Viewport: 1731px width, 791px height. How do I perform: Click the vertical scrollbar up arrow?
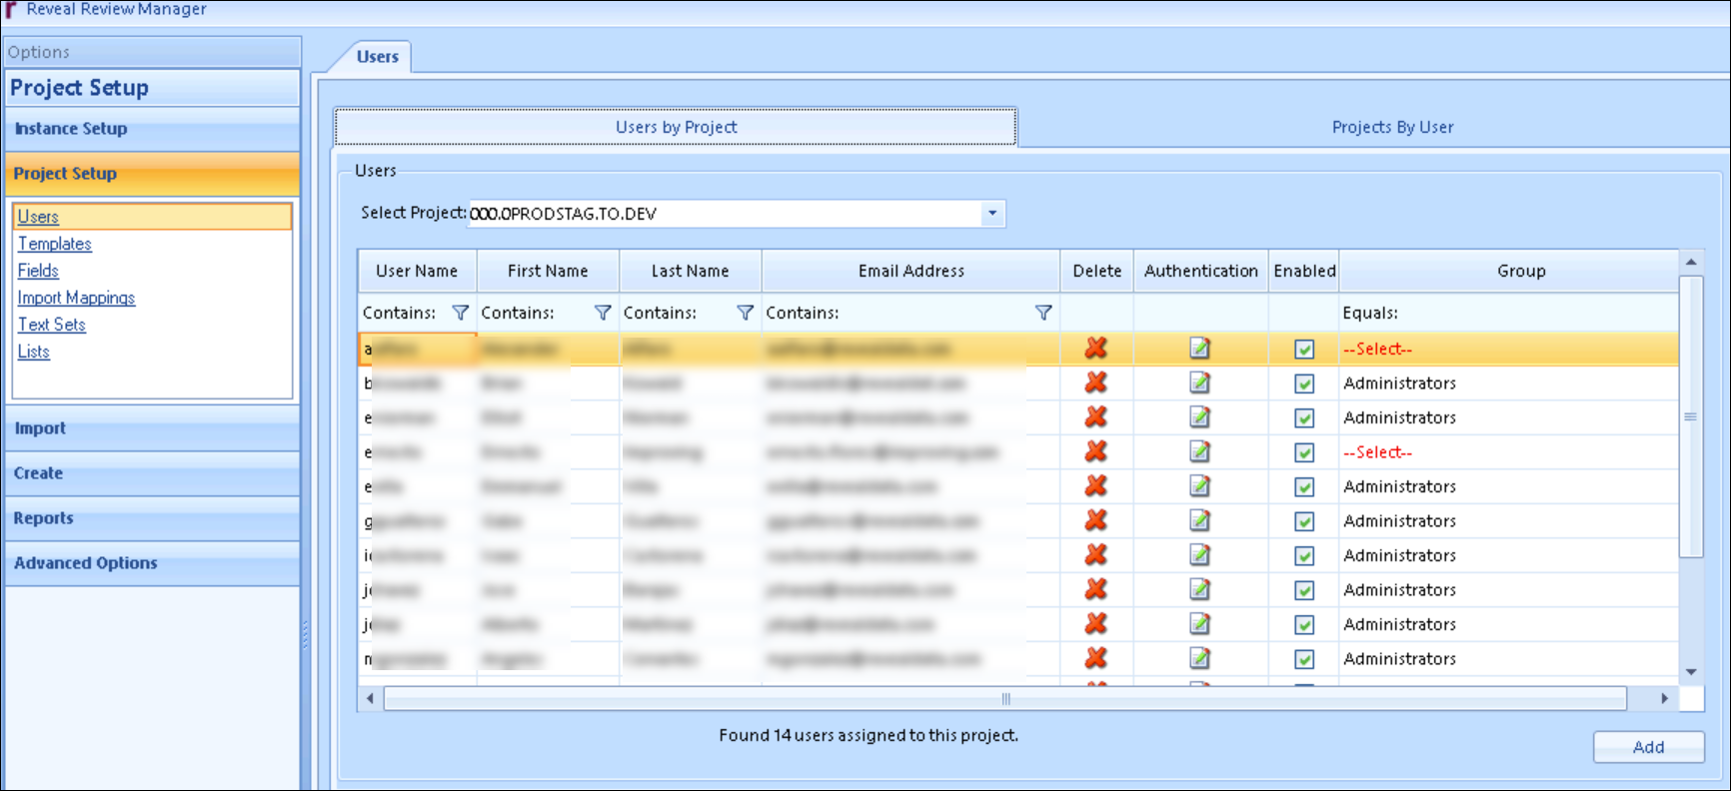click(x=1691, y=262)
